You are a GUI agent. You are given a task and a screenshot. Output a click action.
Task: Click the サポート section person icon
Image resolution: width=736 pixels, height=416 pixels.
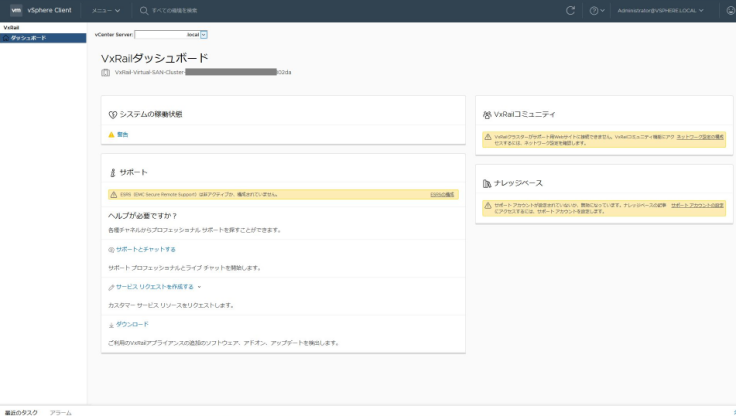113,173
